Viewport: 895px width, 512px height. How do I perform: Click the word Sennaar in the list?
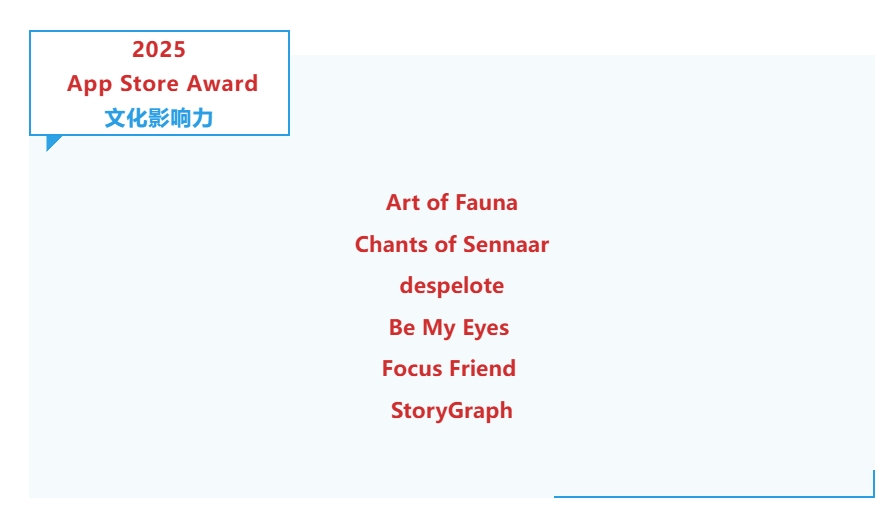click(x=507, y=244)
